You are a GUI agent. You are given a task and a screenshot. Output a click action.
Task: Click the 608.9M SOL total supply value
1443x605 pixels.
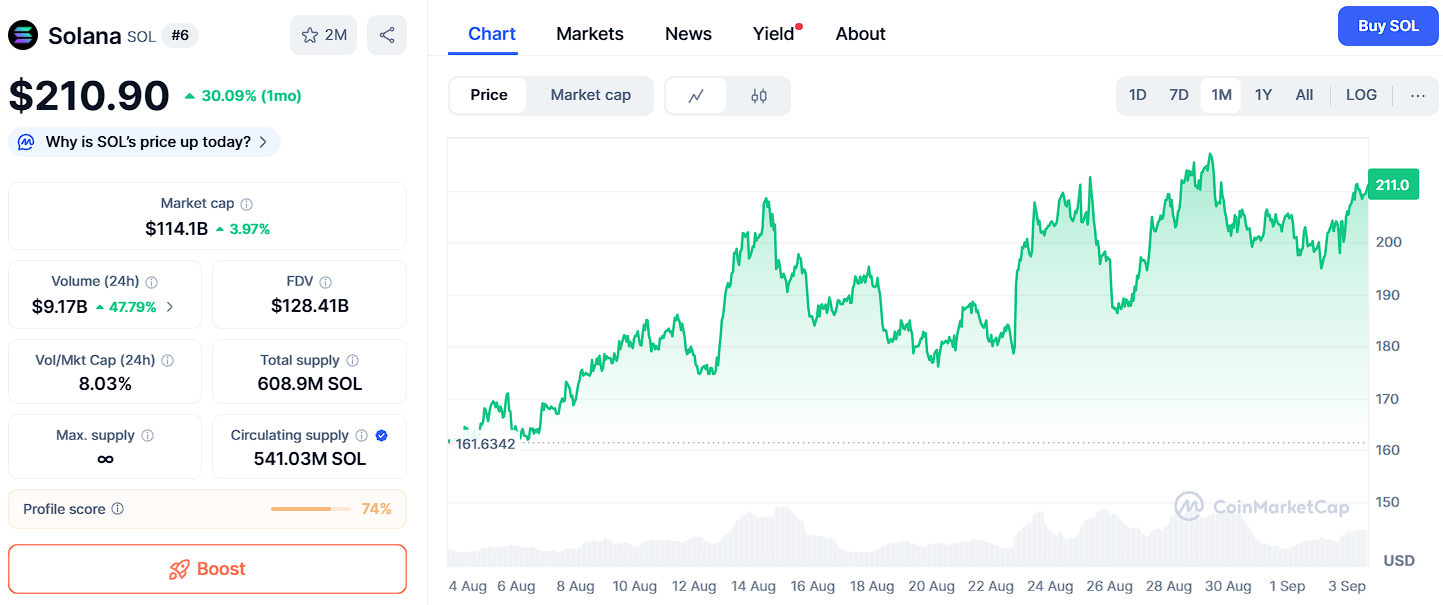(310, 384)
